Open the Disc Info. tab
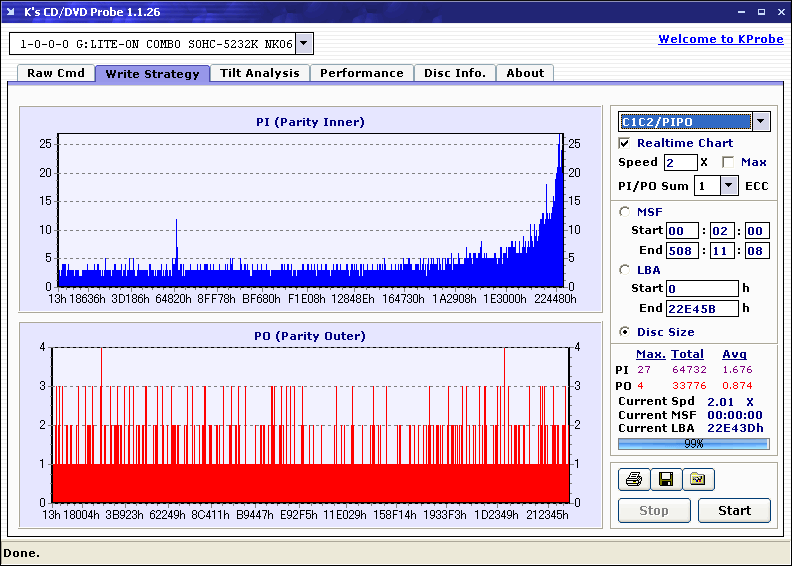The height and width of the screenshot is (566, 792). point(454,73)
